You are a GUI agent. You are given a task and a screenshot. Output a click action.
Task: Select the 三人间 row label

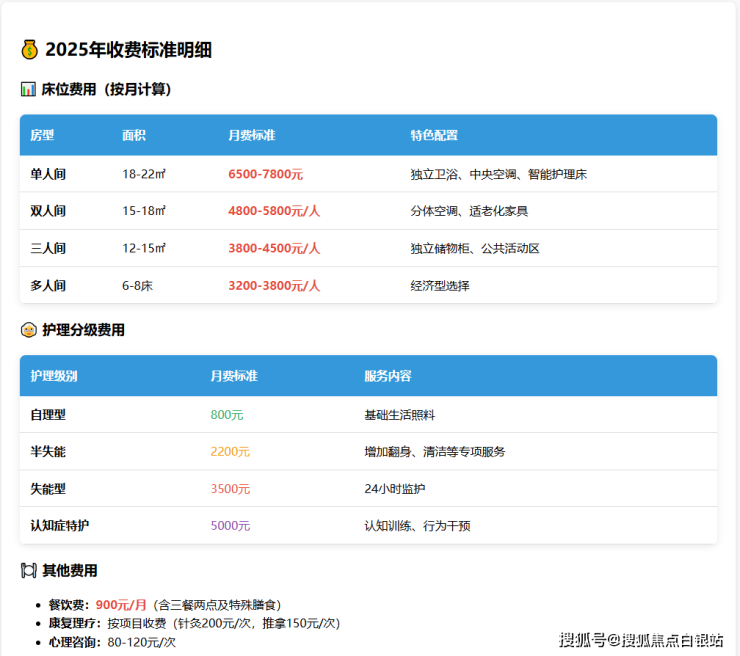pos(48,248)
